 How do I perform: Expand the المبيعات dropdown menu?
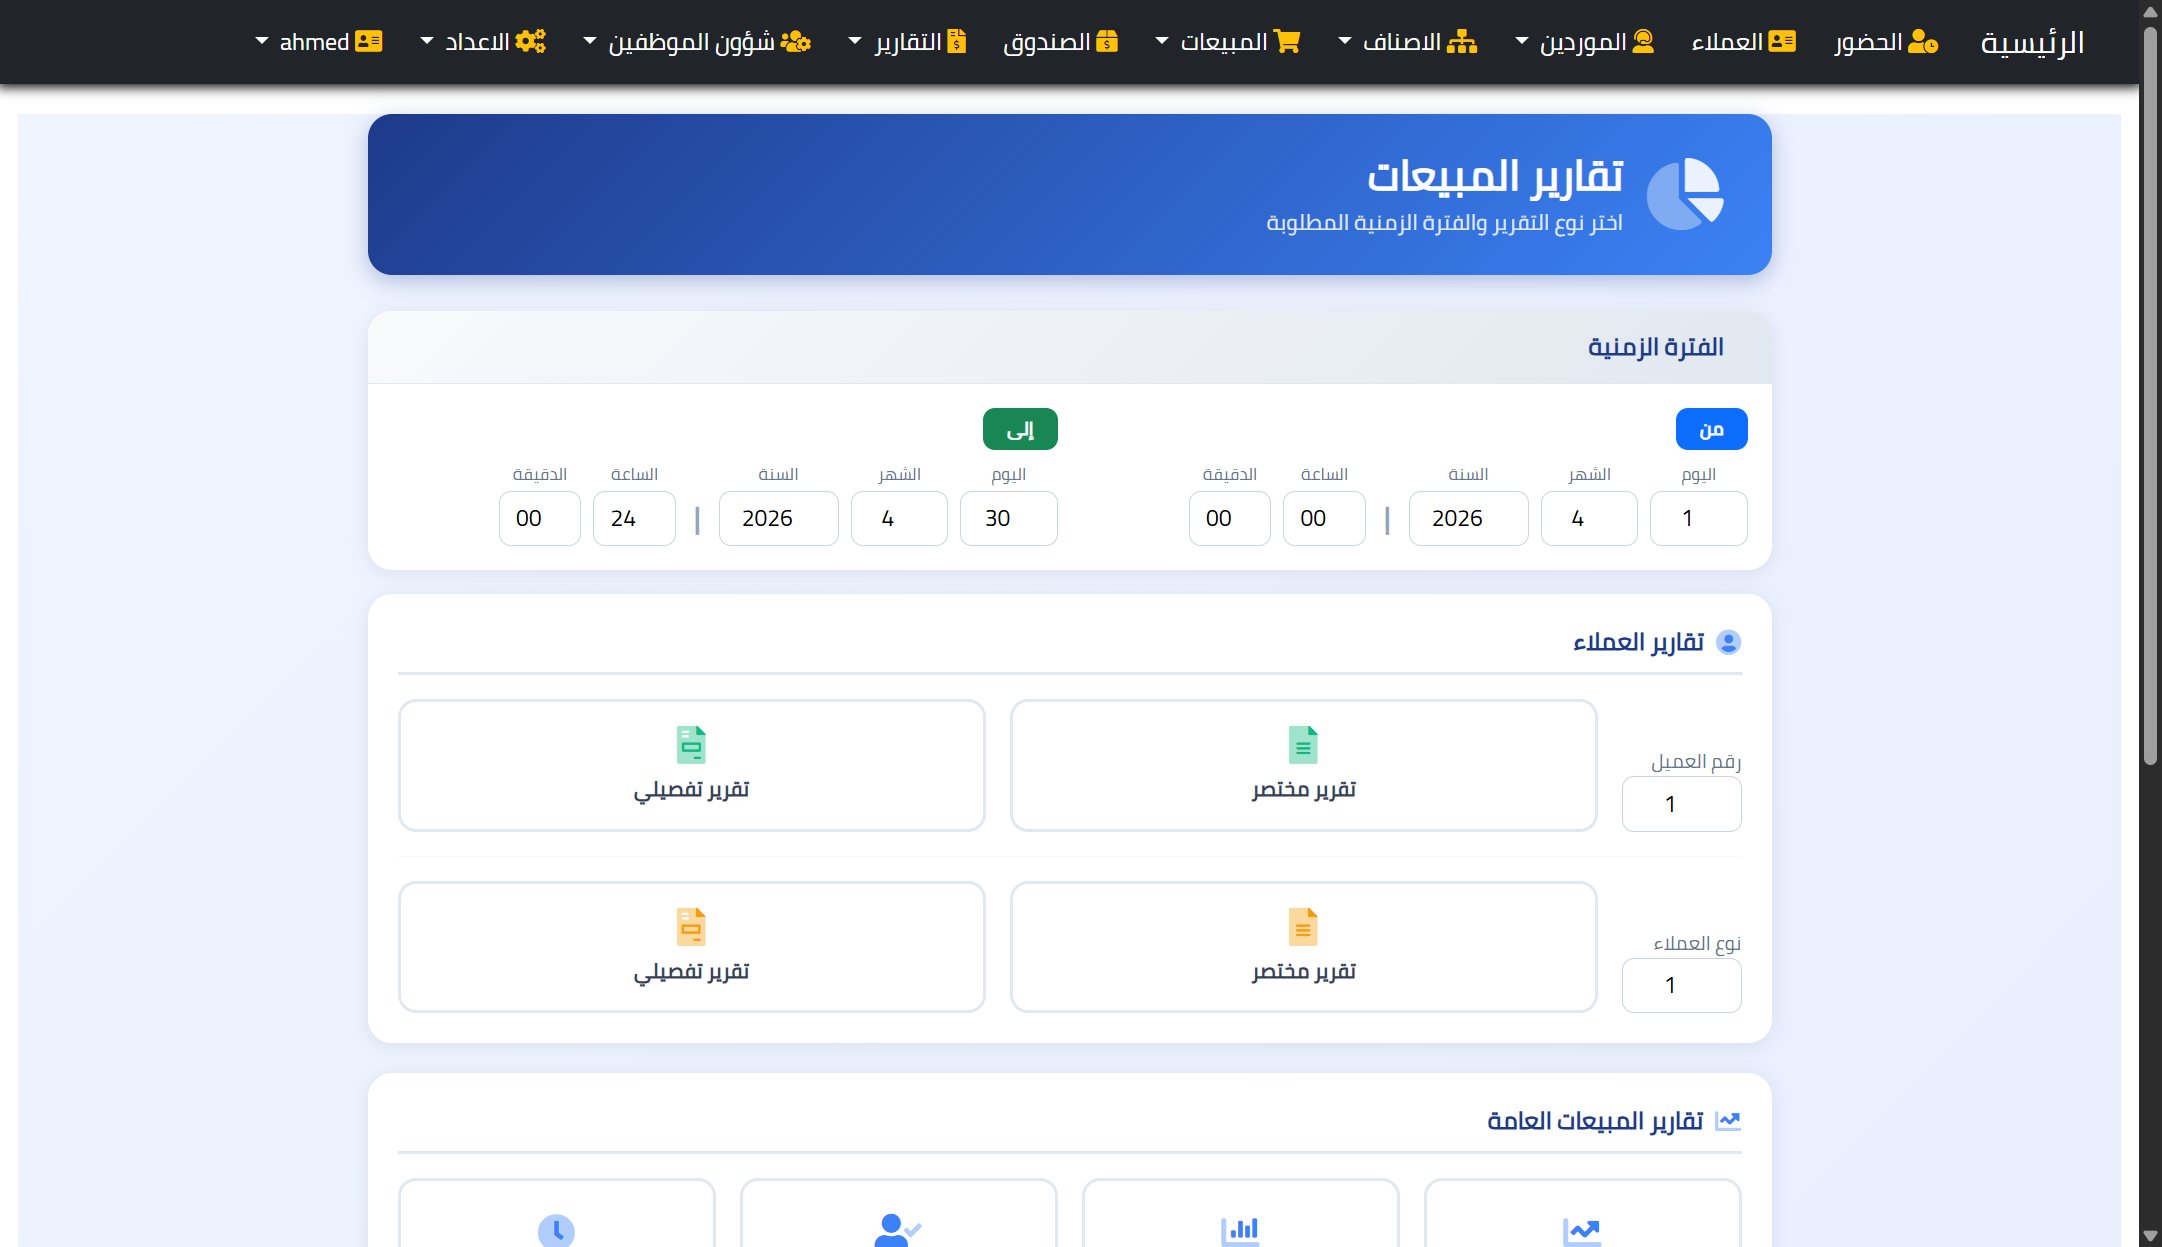coord(1228,42)
